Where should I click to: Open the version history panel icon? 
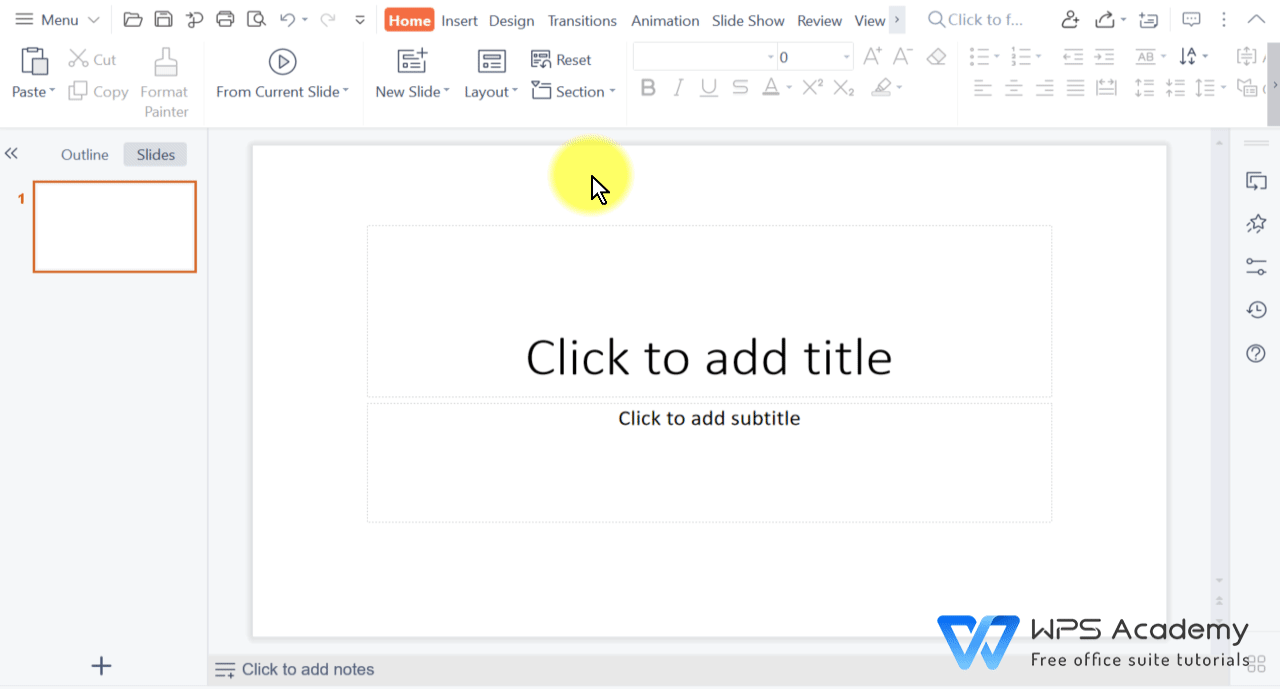[1256, 310]
